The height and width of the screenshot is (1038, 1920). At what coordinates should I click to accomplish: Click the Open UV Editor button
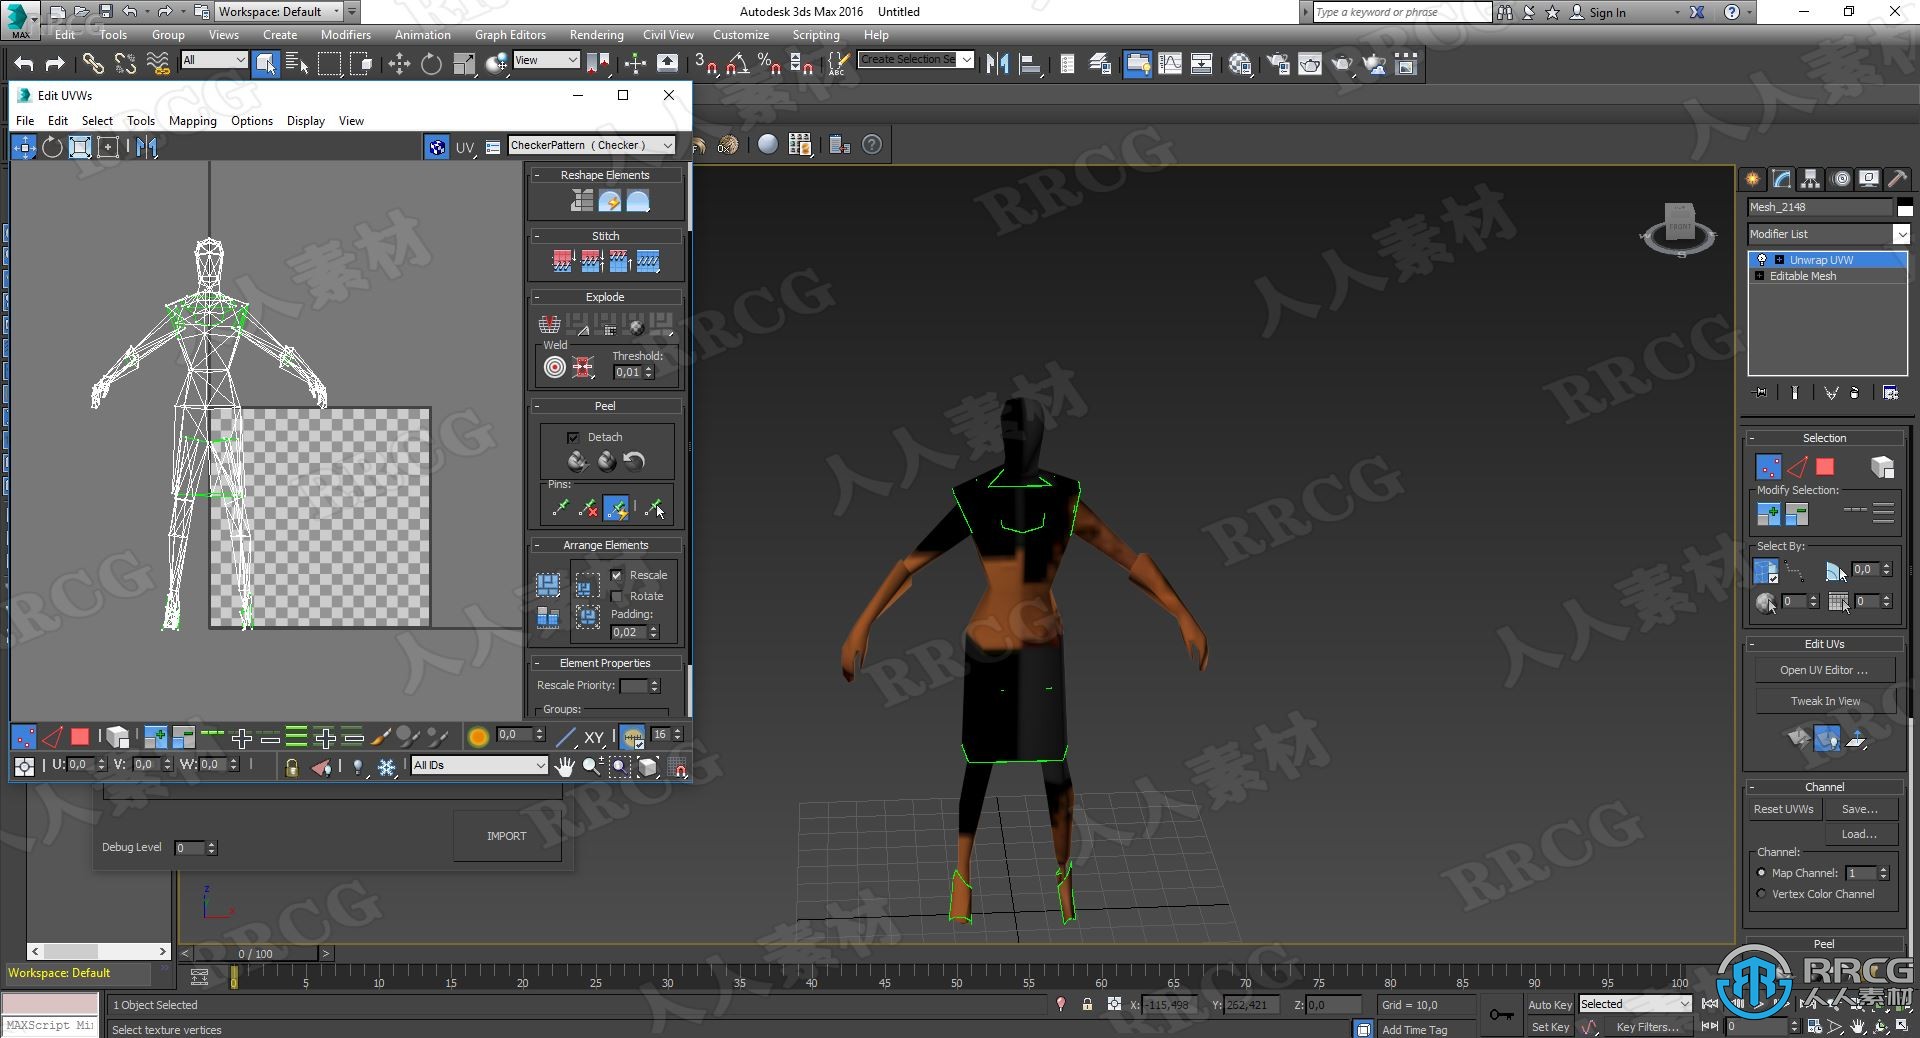click(1824, 670)
